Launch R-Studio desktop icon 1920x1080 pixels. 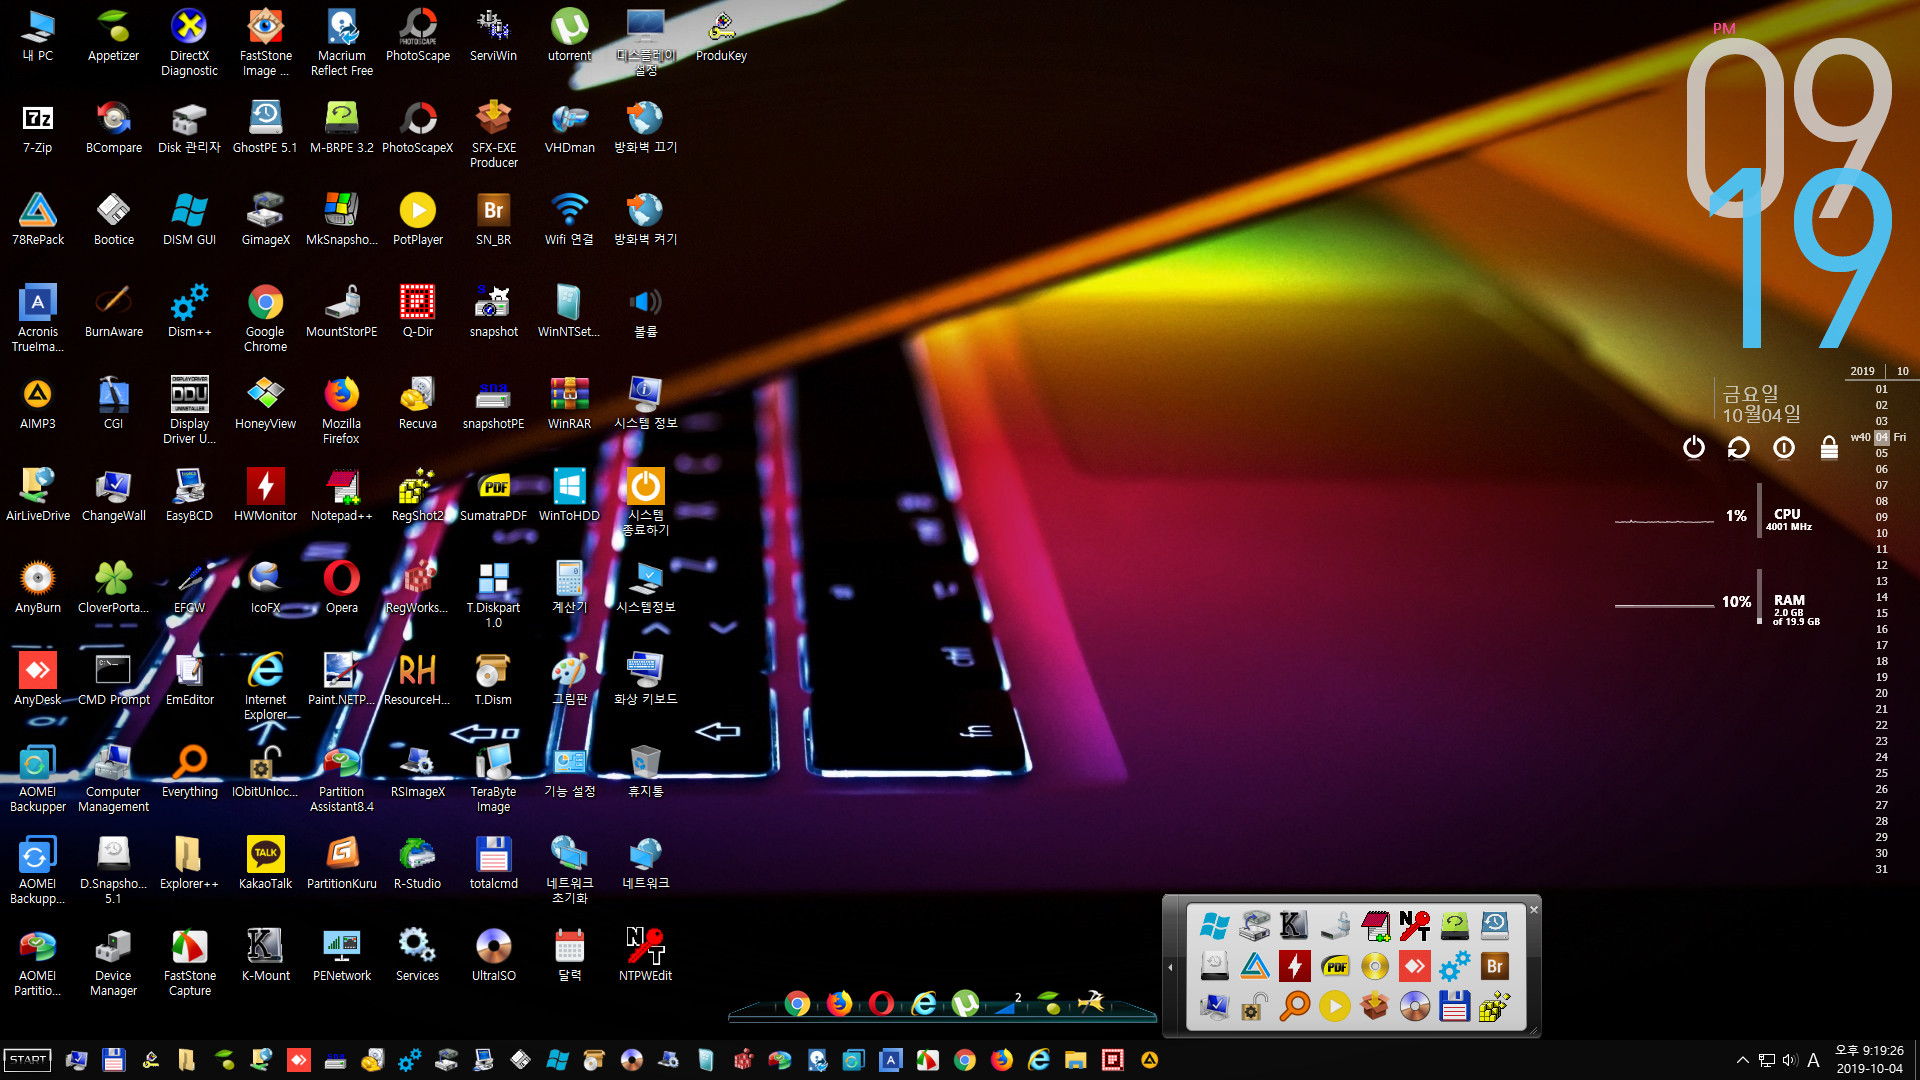pyautogui.click(x=417, y=864)
